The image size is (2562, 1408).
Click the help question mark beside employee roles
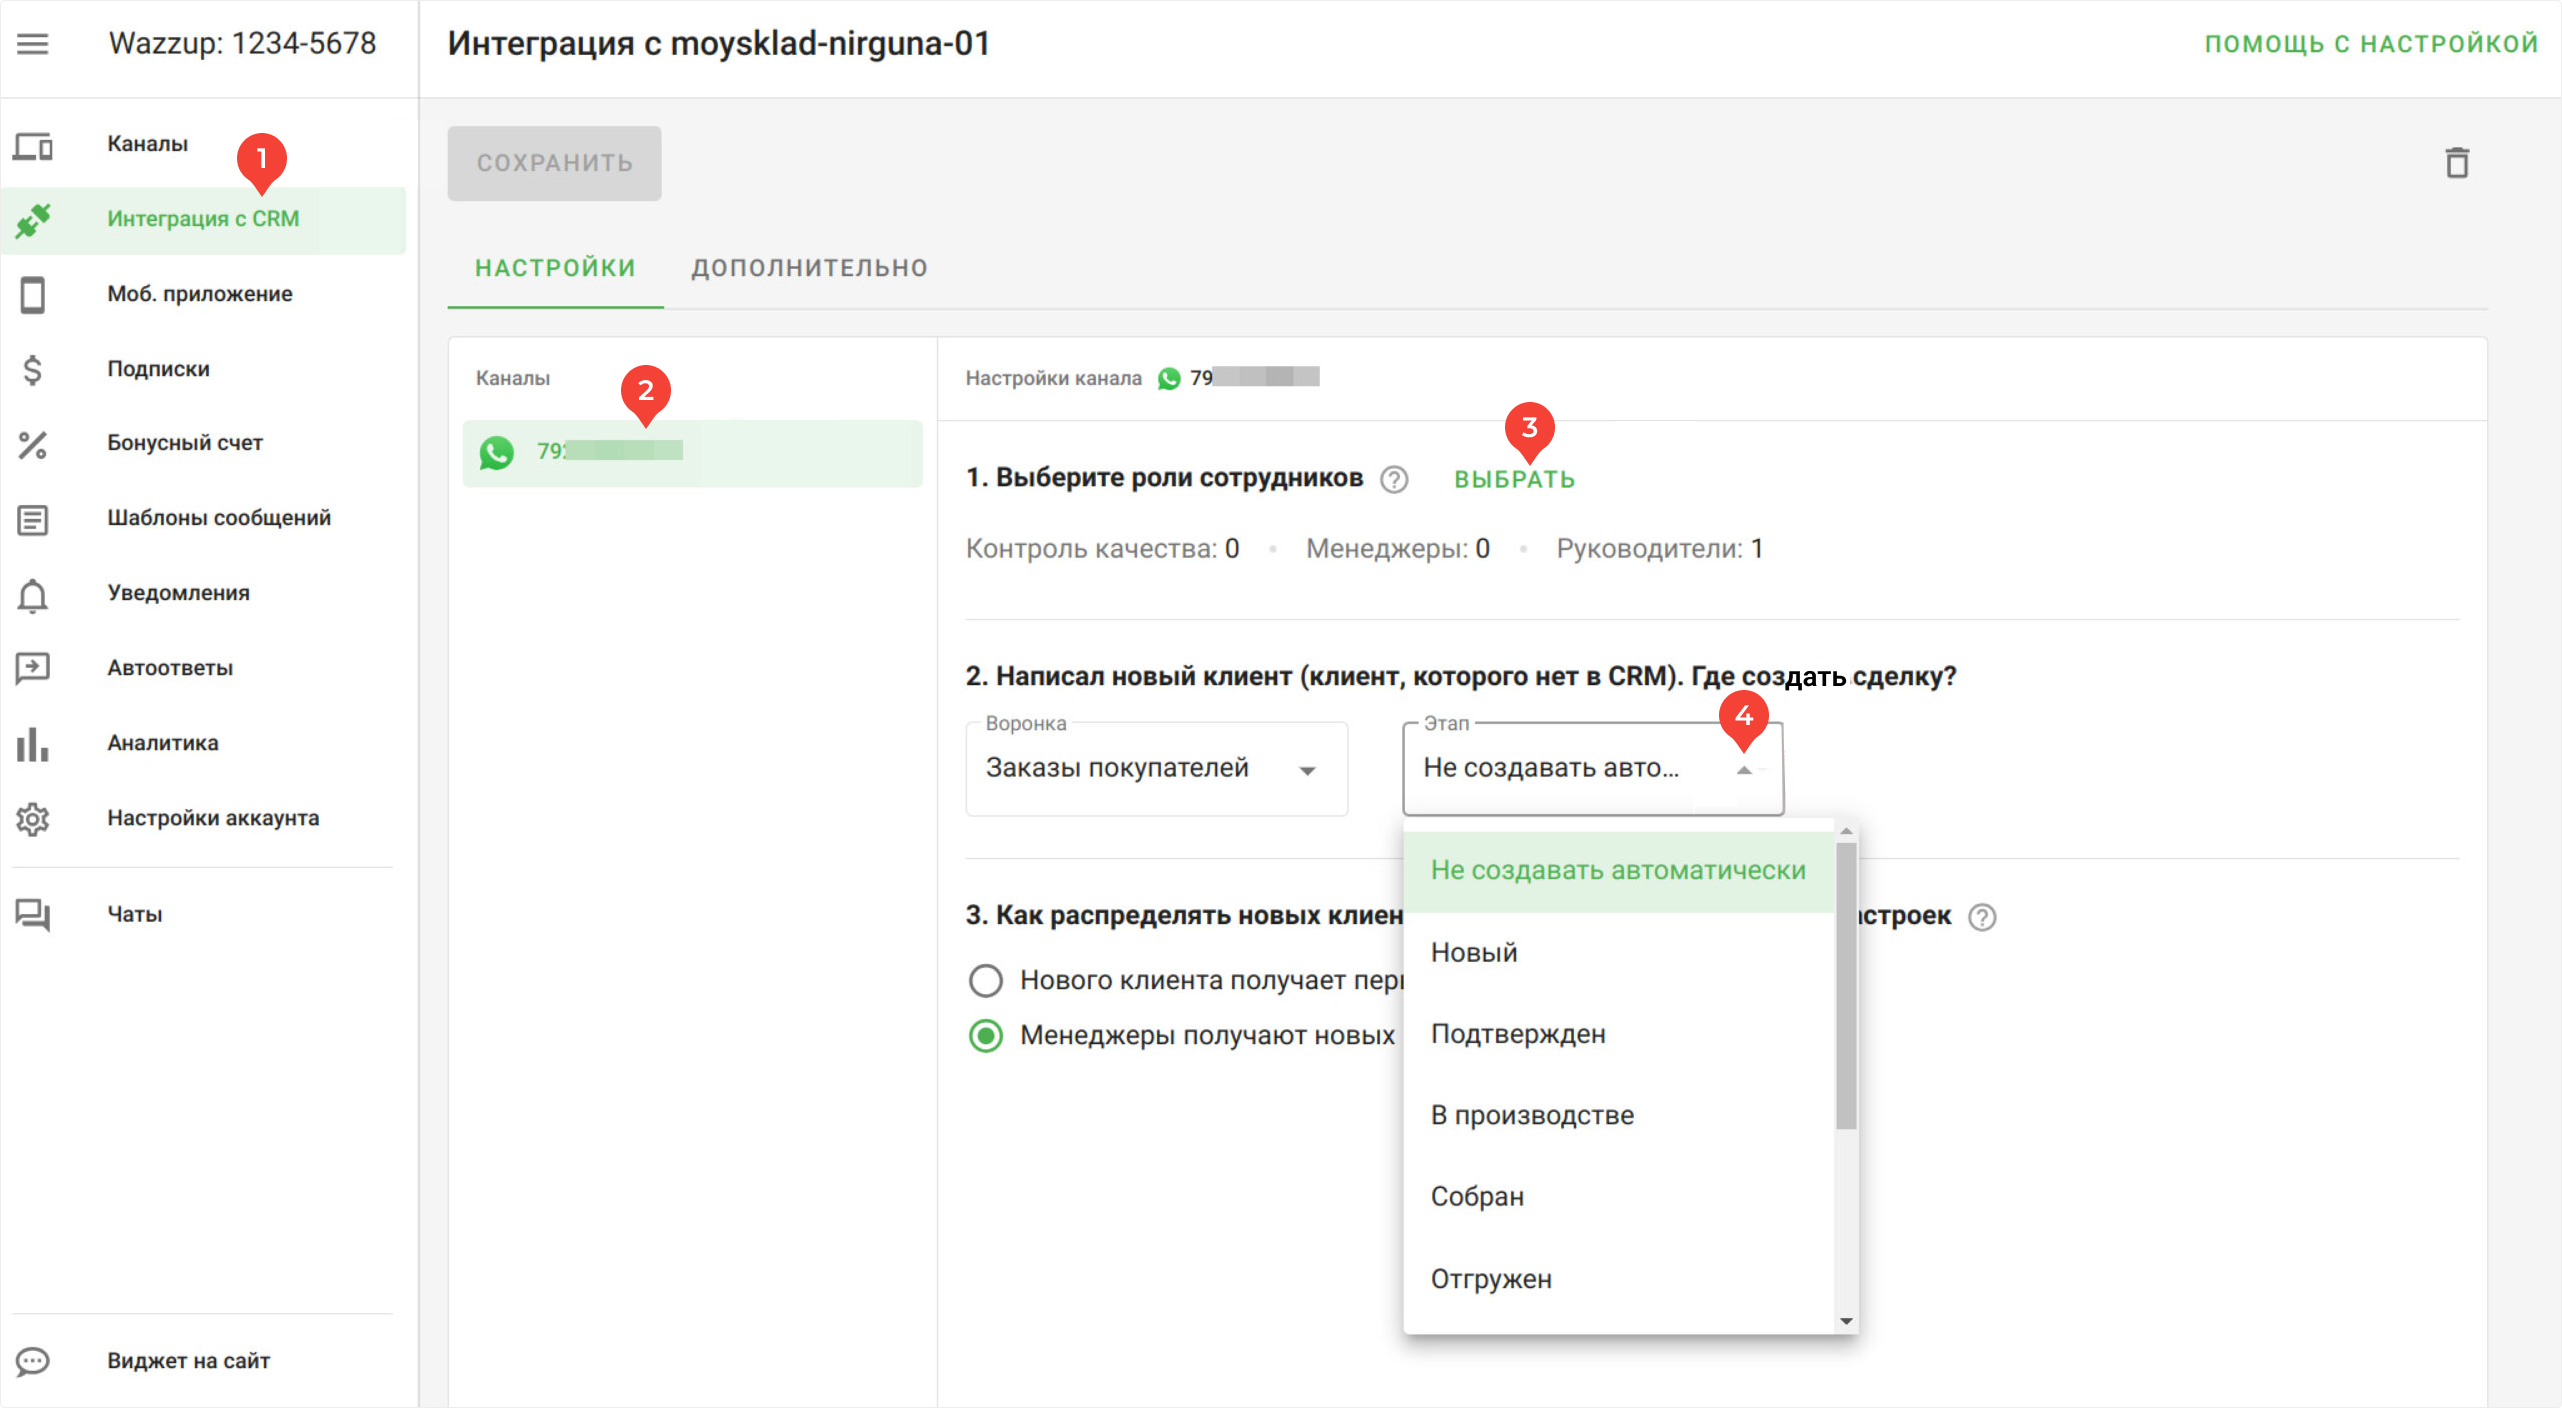(x=1394, y=480)
